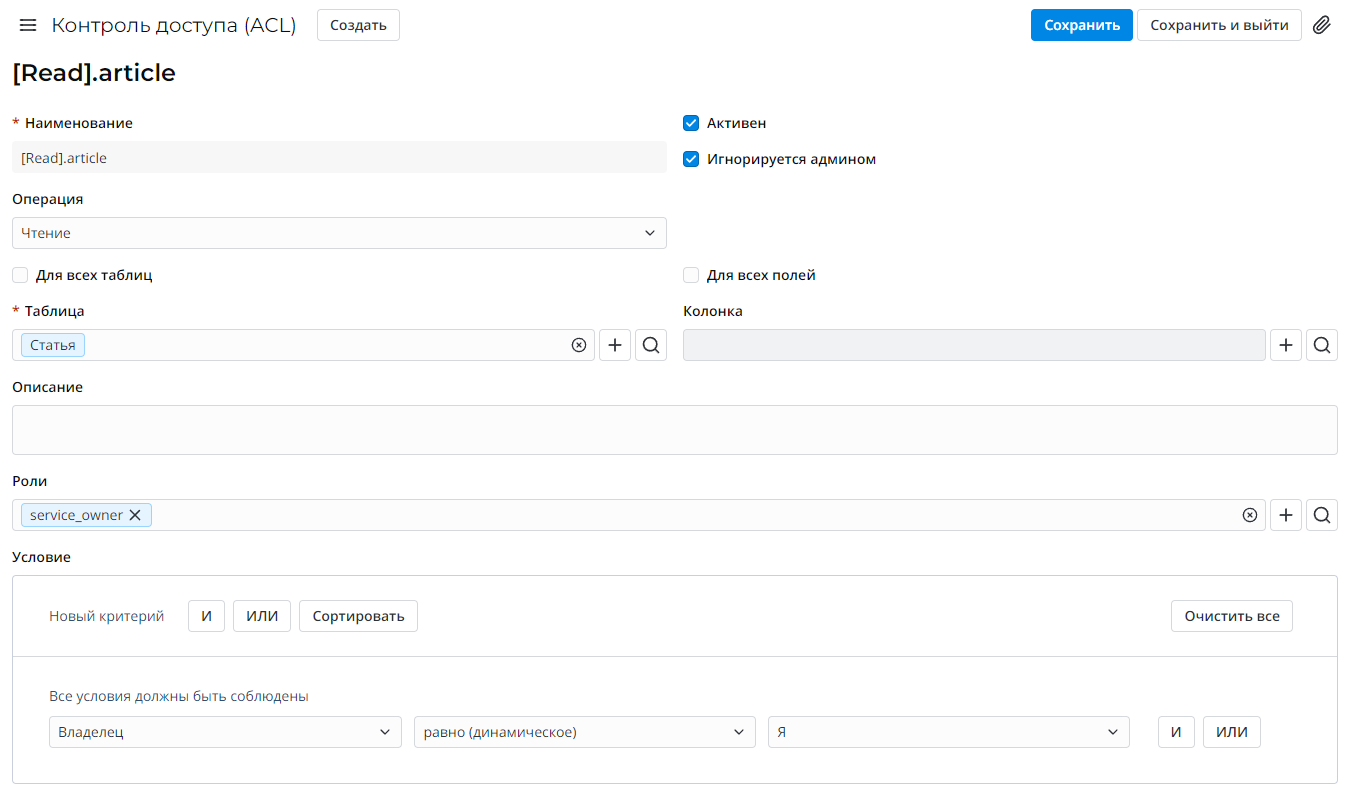Click ИЛИ button beside the Владелец condition
The height and width of the screenshot is (798, 1352).
tap(1232, 732)
